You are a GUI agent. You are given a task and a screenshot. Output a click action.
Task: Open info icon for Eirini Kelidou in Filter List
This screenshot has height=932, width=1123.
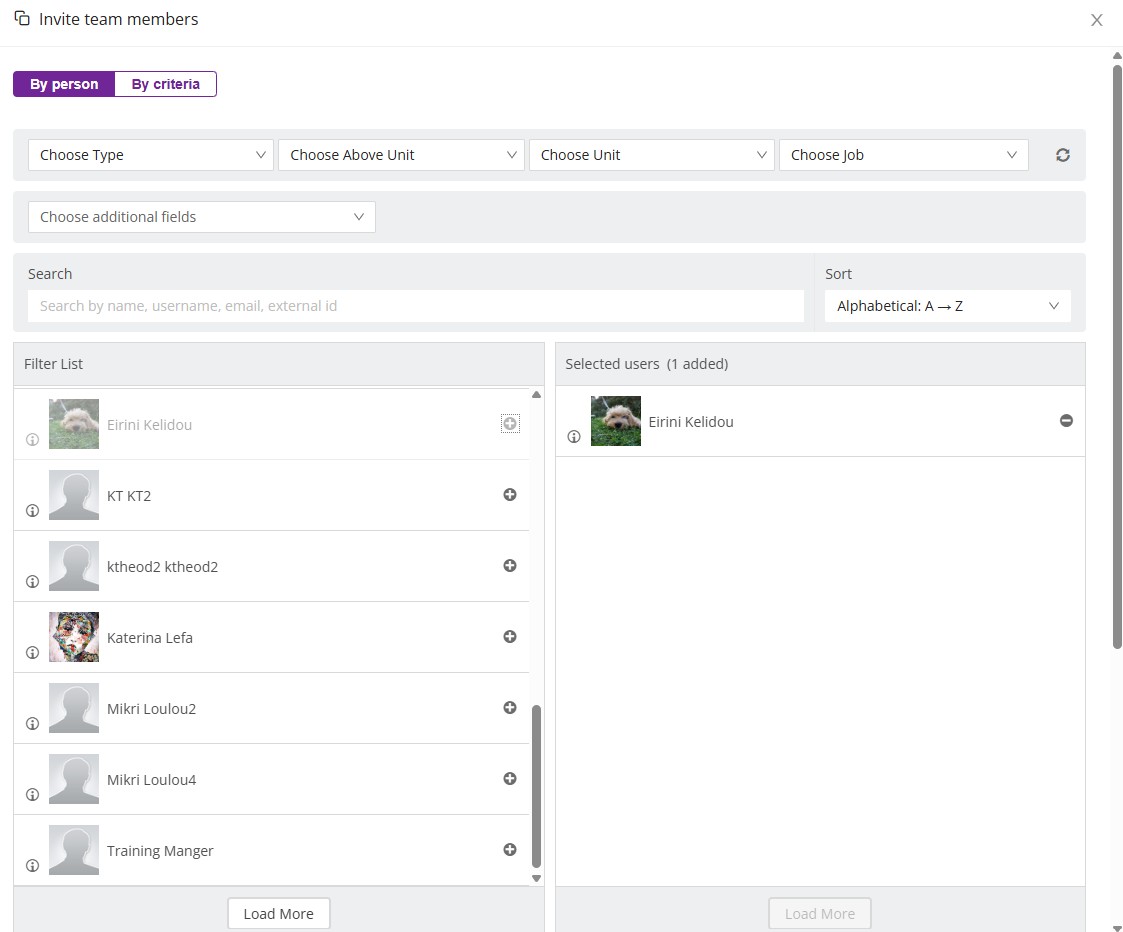32,440
